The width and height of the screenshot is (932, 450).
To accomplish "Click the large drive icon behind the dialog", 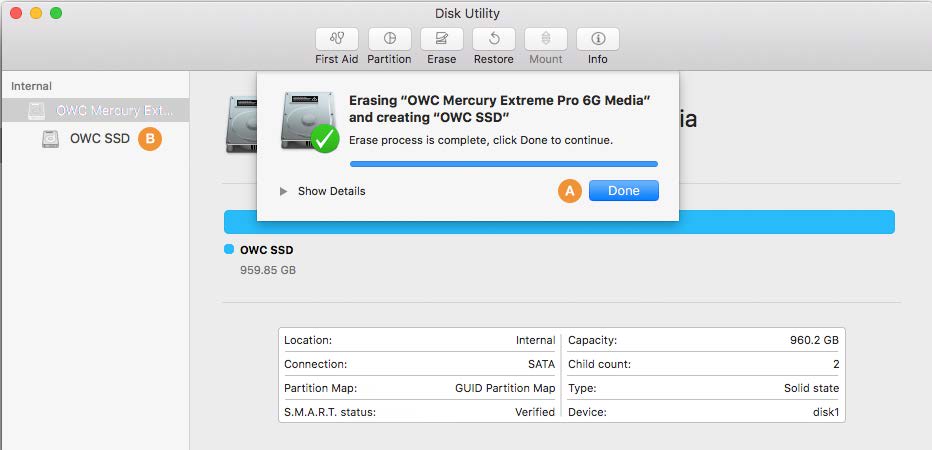I will pos(238,124).
